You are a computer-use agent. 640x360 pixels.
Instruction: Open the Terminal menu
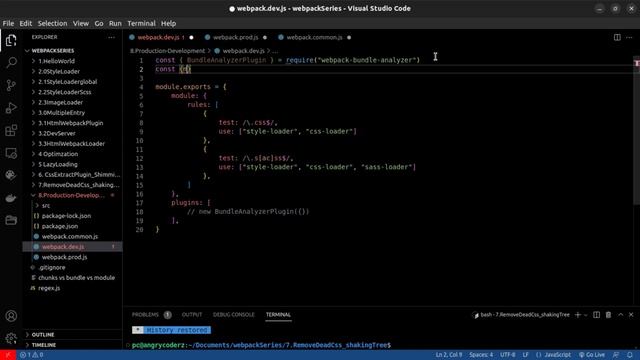[141, 23]
